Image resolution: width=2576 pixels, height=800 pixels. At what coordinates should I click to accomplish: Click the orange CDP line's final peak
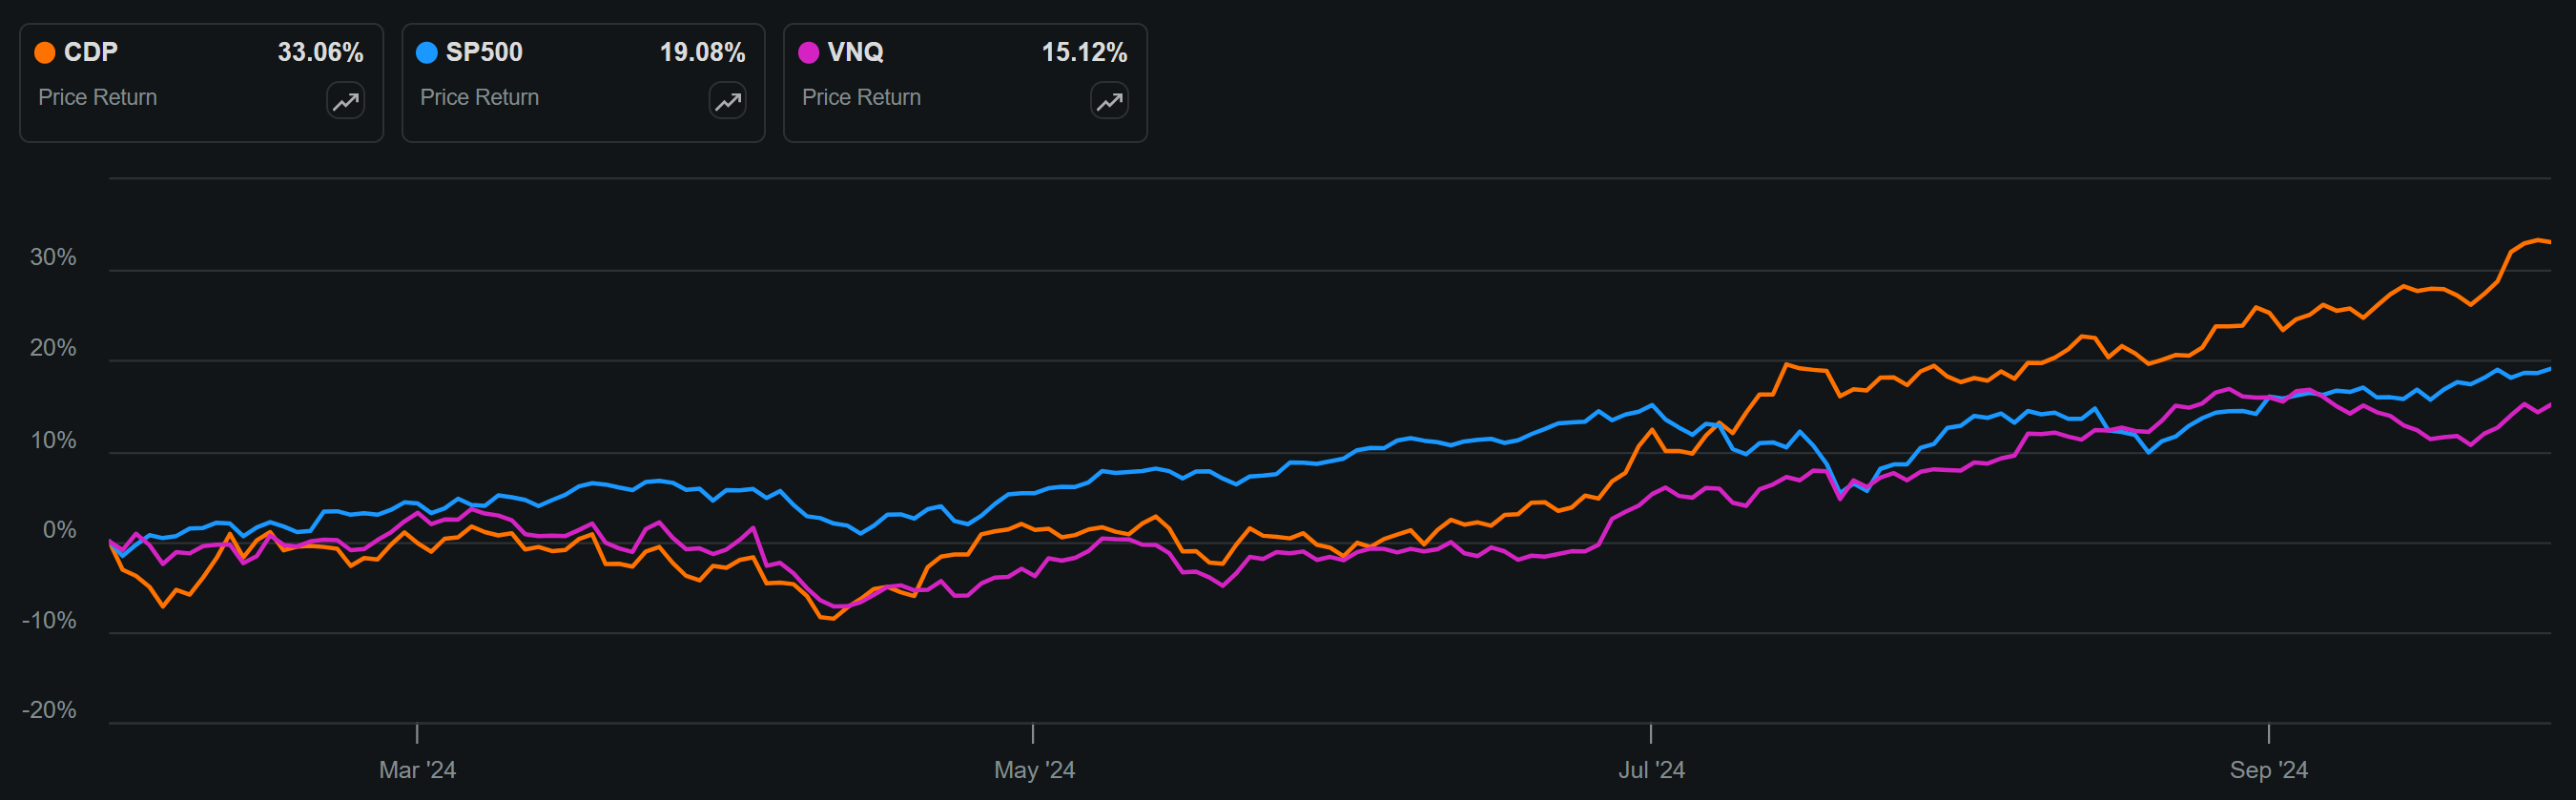tap(2538, 240)
